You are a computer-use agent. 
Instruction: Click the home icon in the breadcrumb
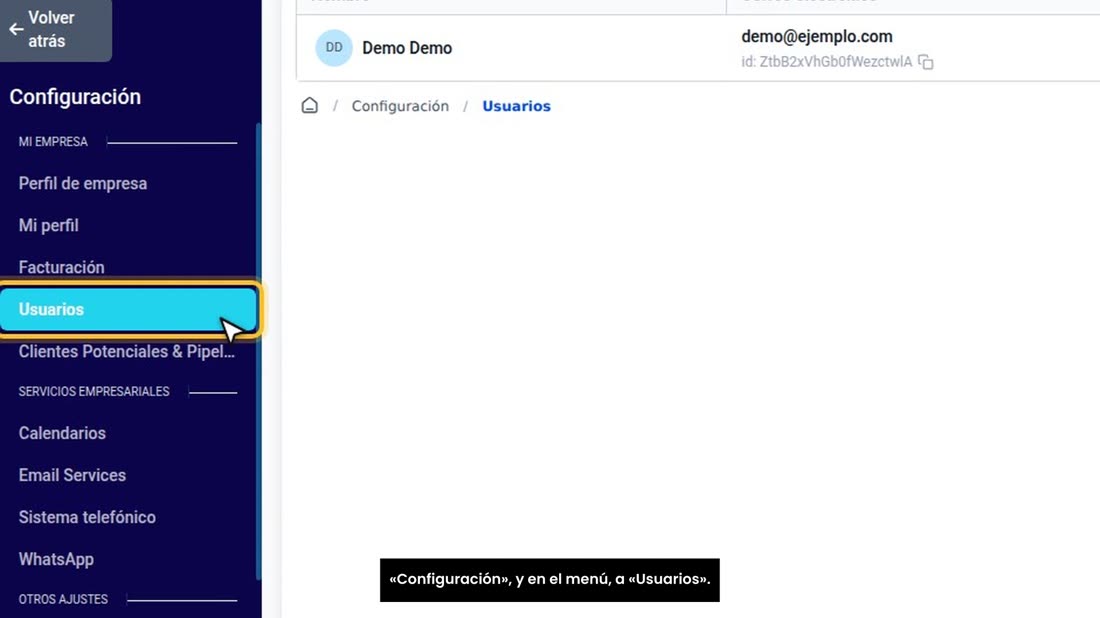pos(309,106)
